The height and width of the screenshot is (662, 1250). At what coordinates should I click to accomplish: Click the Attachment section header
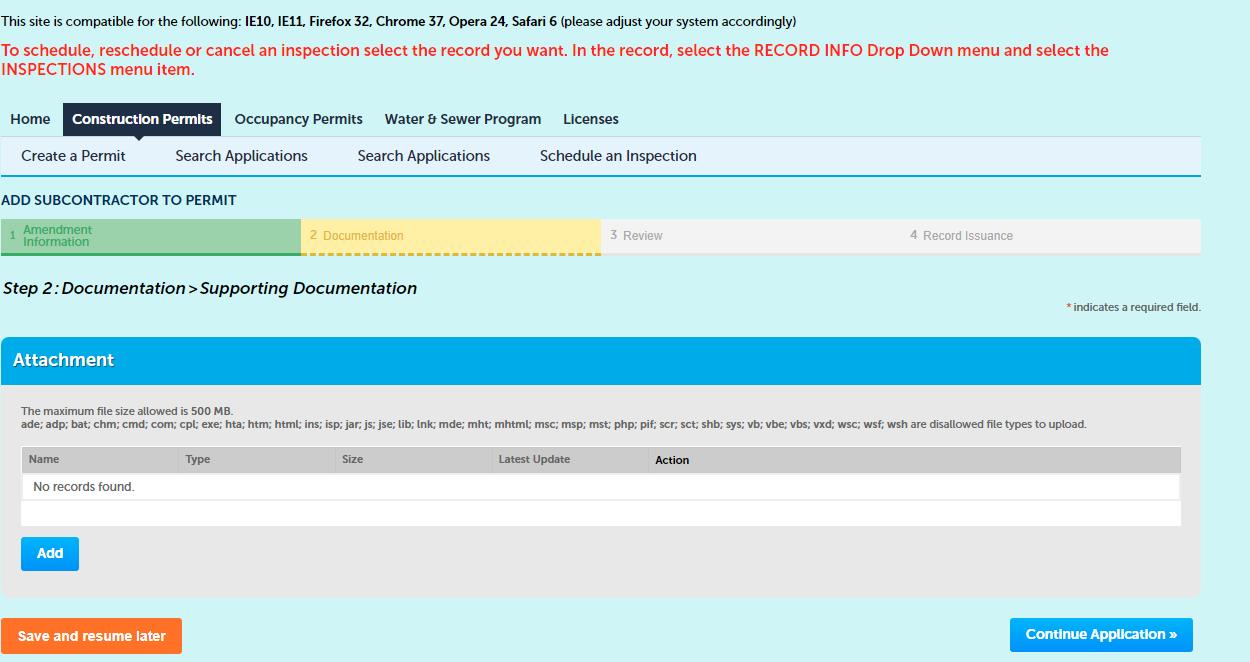600,361
